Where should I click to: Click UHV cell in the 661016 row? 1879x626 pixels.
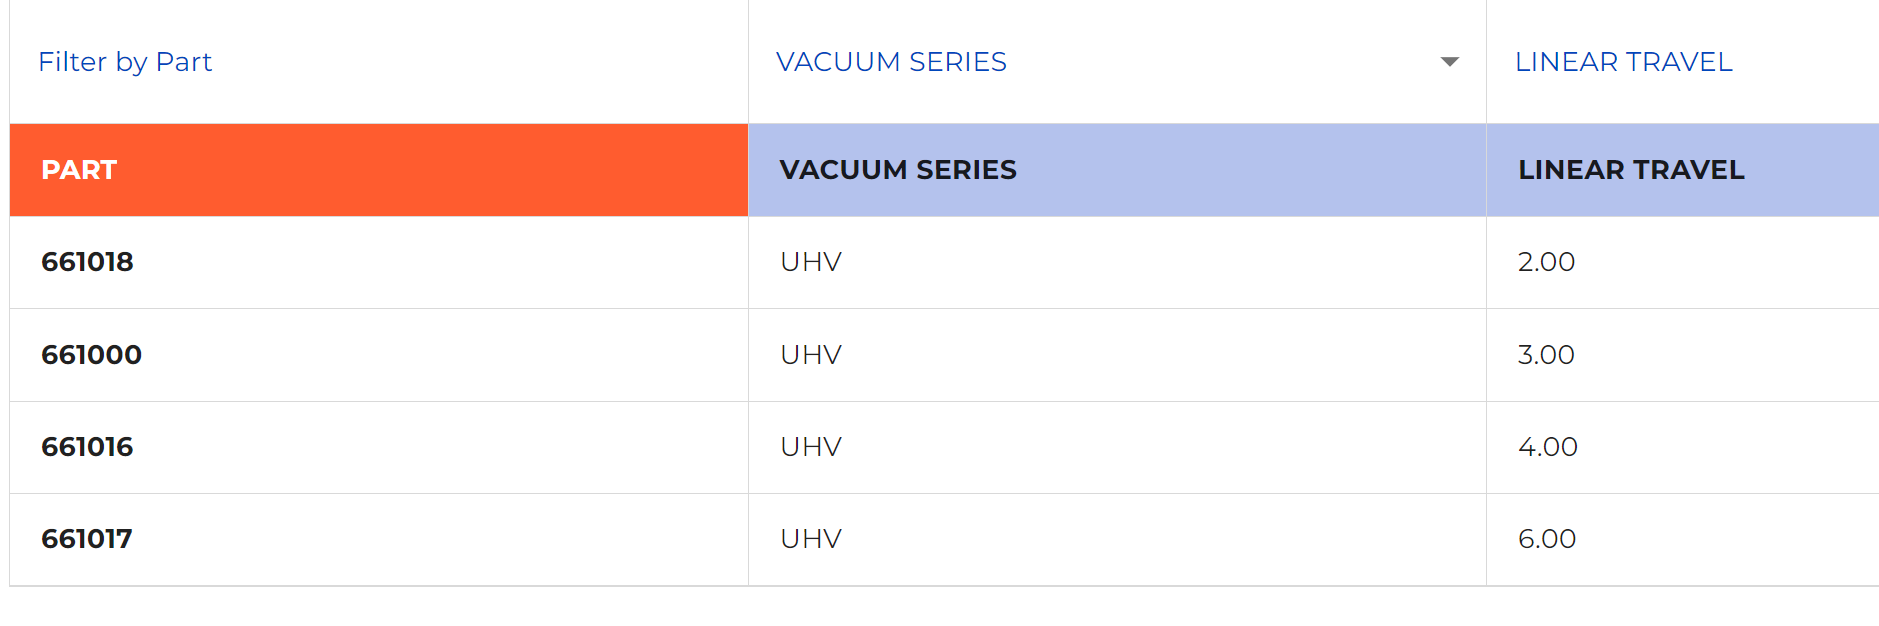coord(810,447)
